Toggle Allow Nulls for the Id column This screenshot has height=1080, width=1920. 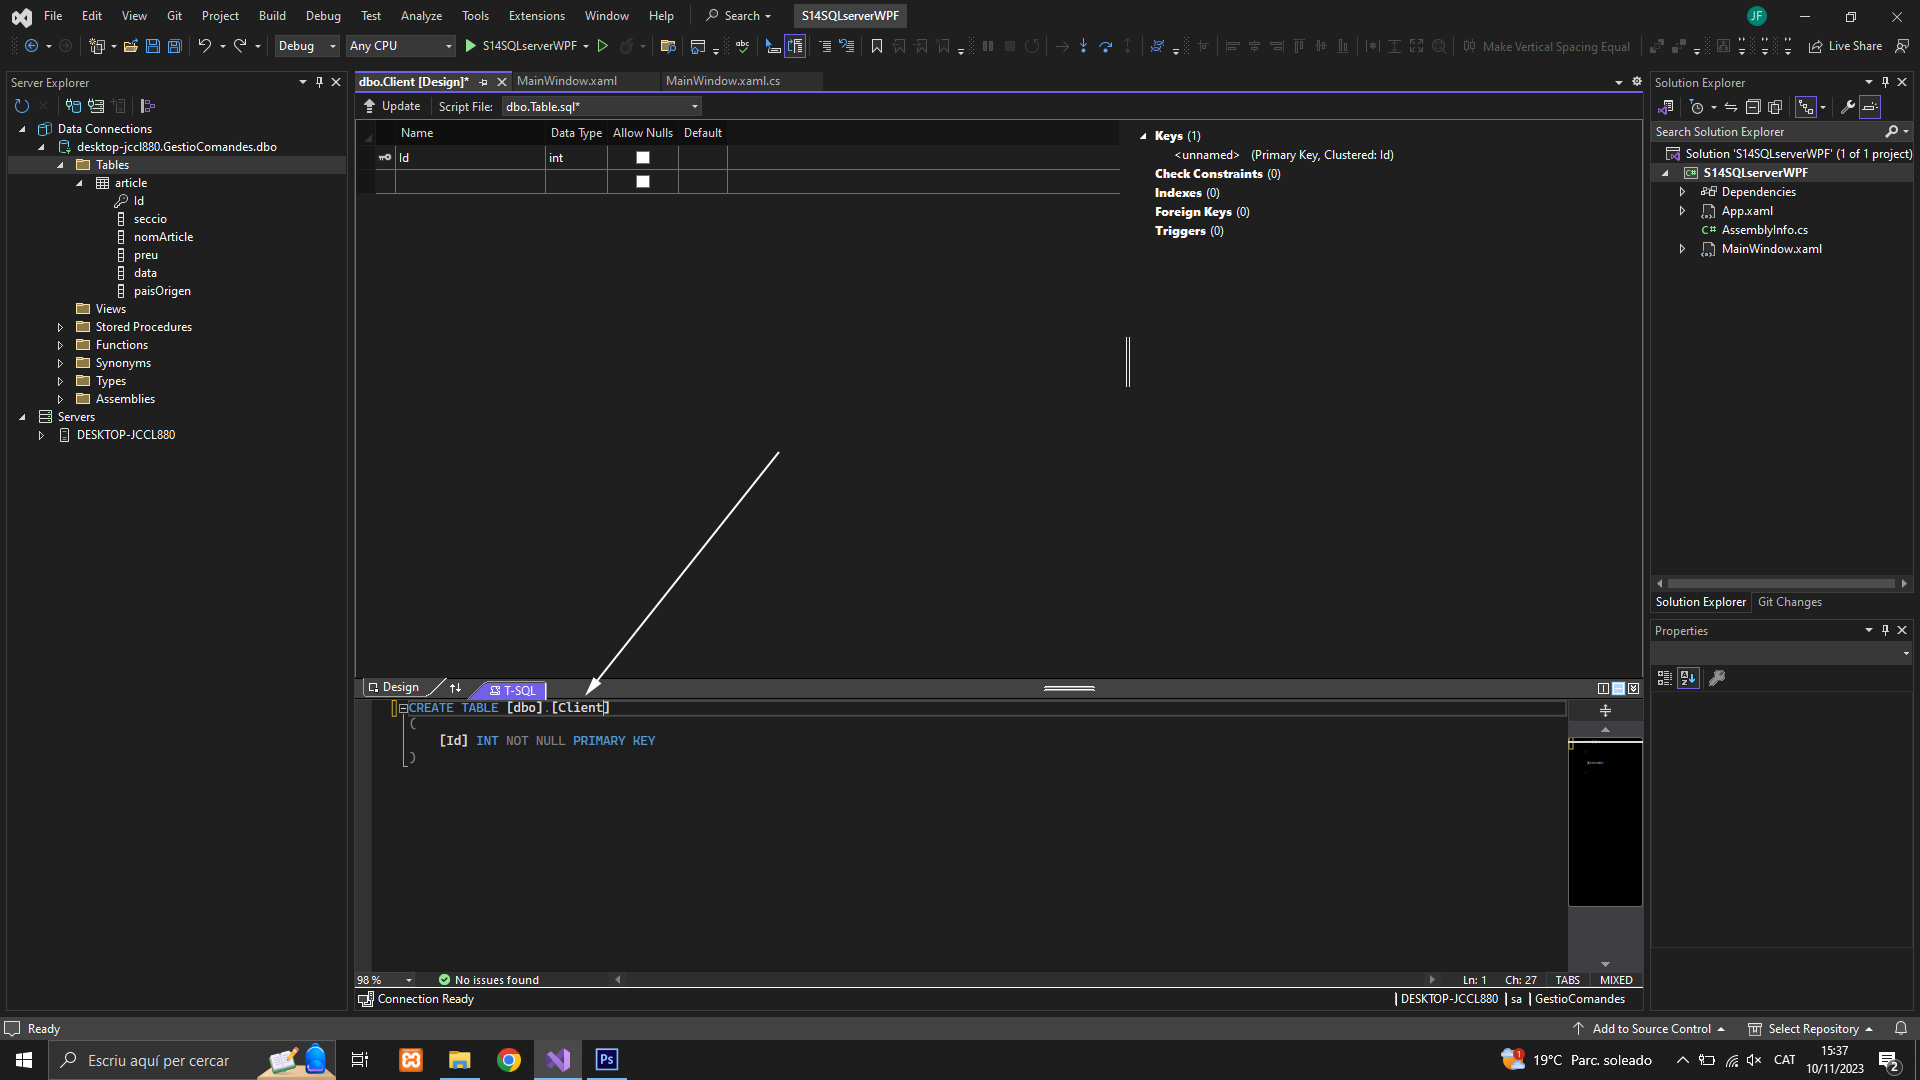pos(643,158)
